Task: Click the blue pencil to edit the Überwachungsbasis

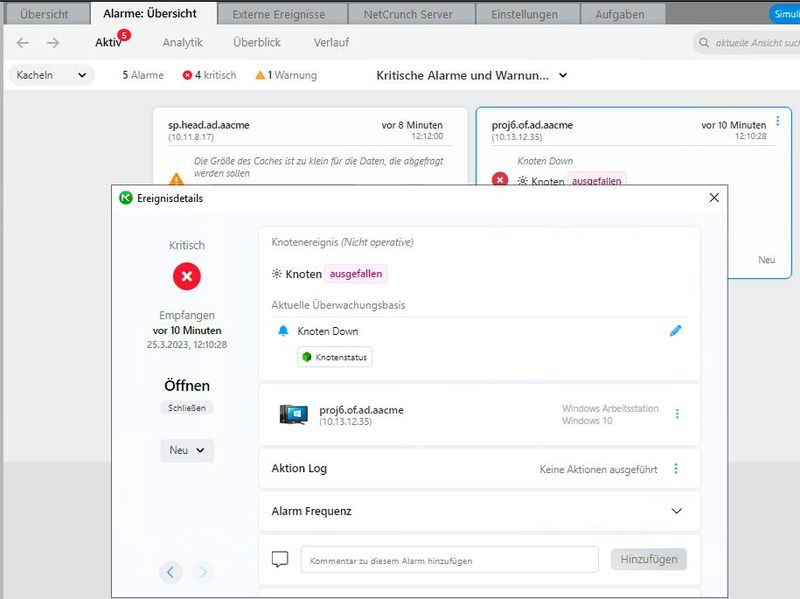Action: [x=676, y=331]
